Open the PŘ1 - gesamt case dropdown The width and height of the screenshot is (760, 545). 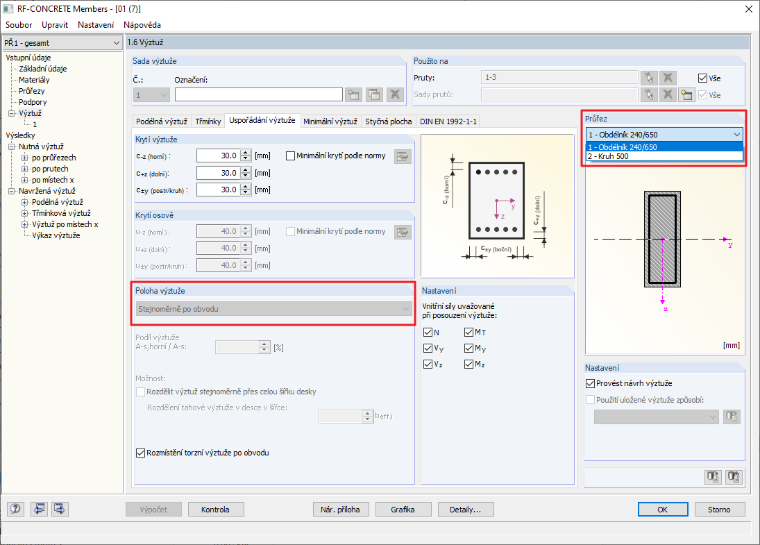pyautogui.click(x=62, y=43)
